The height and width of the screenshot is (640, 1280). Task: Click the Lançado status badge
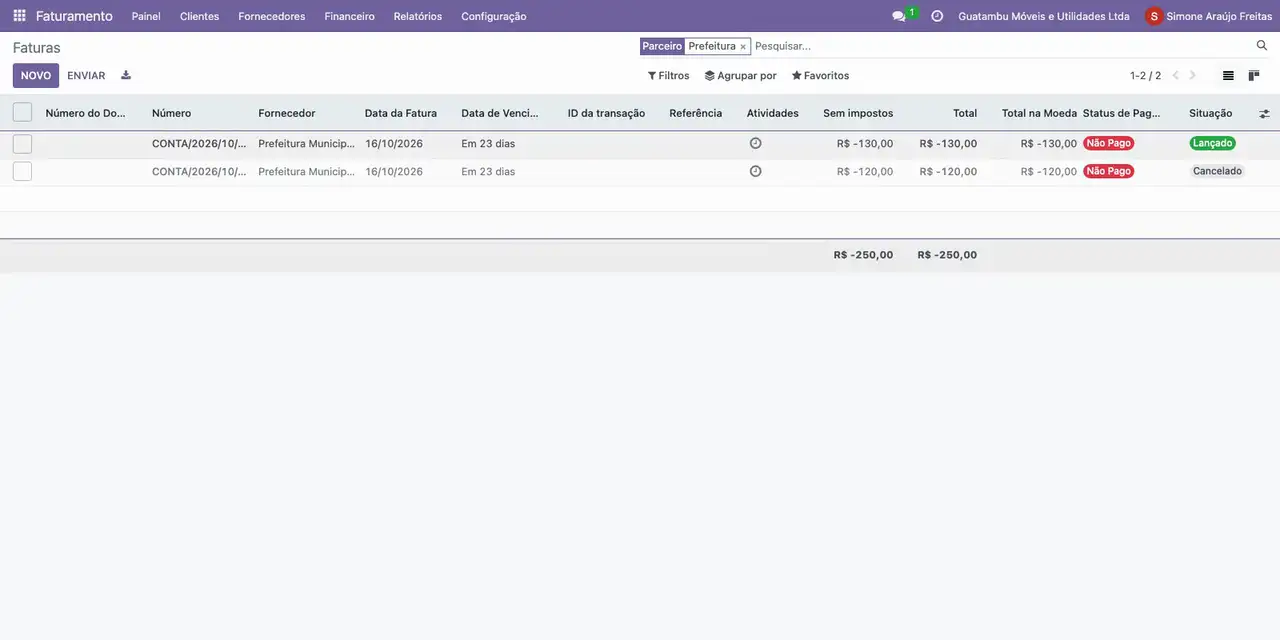(1213, 143)
